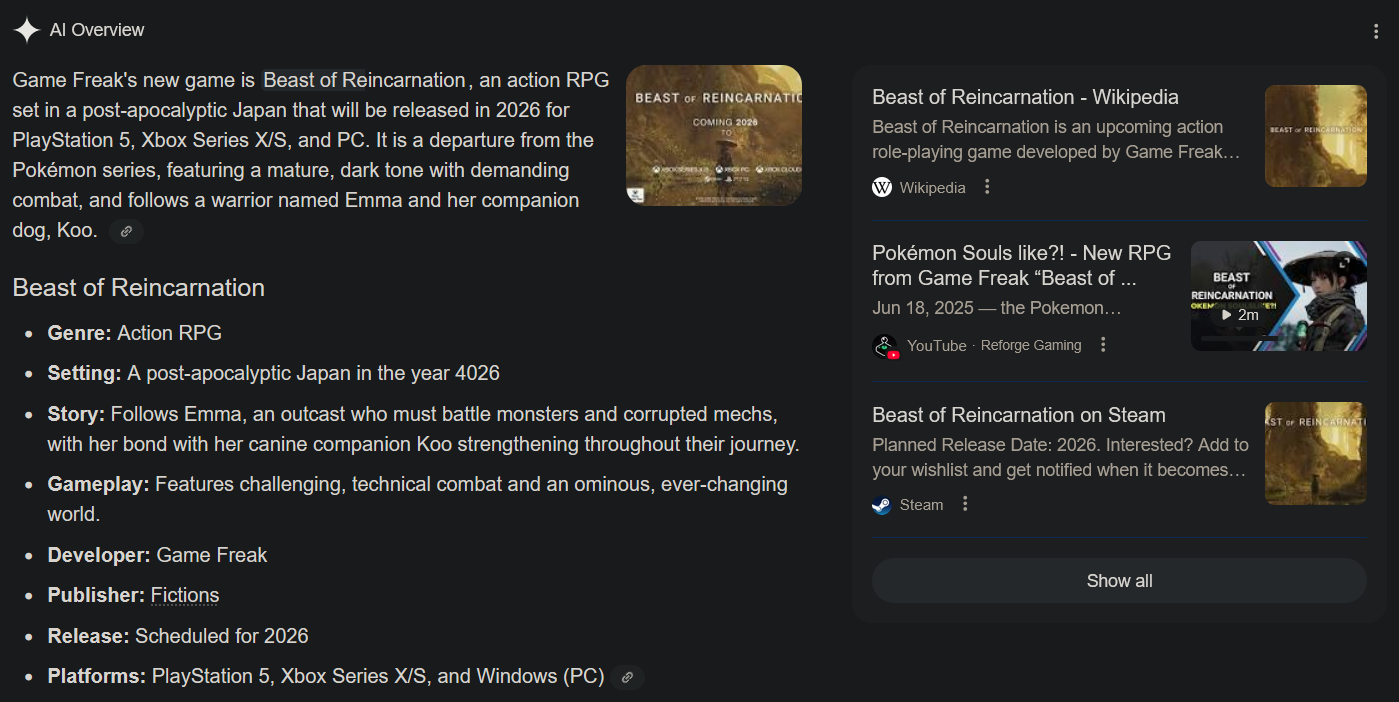Click the 'Wikipedia' source name label
This screenshot has width=1399, height=702.
933,187
